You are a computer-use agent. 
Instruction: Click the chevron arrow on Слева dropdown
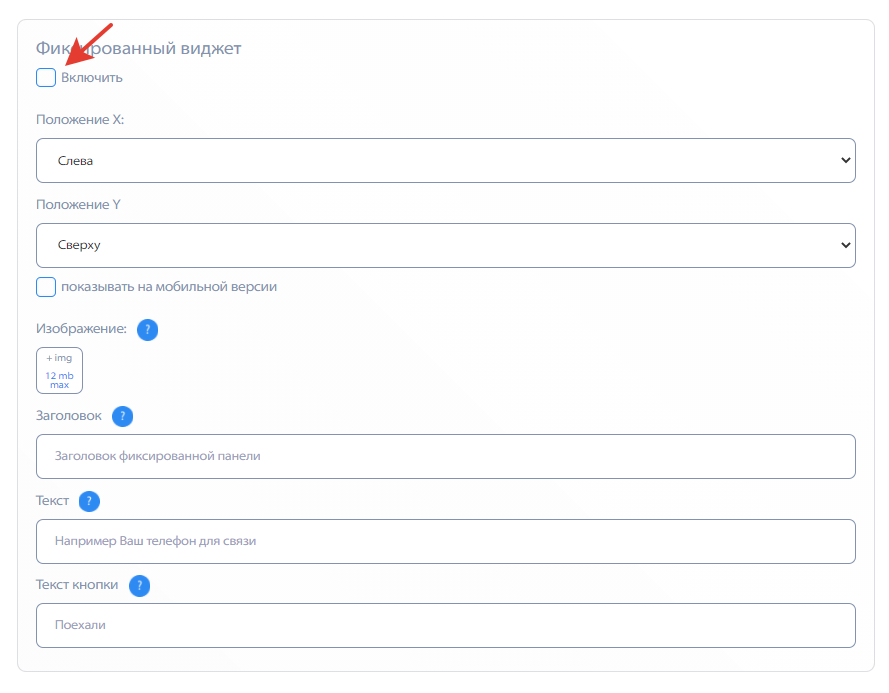tap(845, 160)
